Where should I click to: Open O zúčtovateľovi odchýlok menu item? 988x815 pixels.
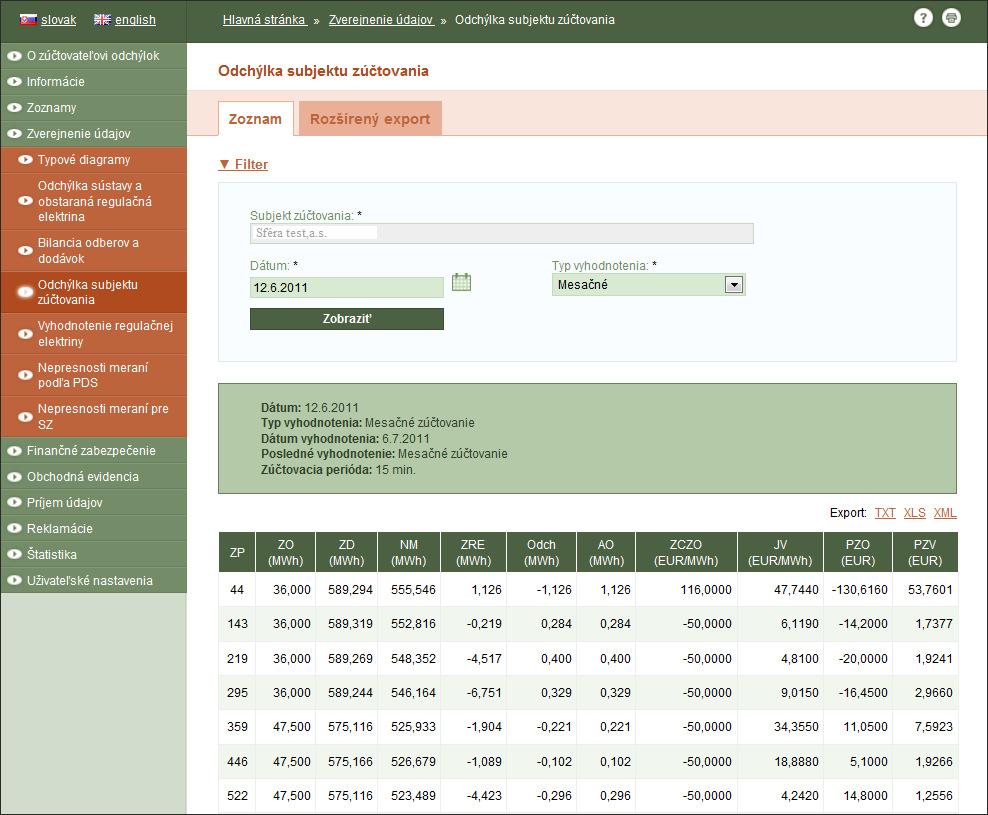pyautogui.click(x=93, y=56)
